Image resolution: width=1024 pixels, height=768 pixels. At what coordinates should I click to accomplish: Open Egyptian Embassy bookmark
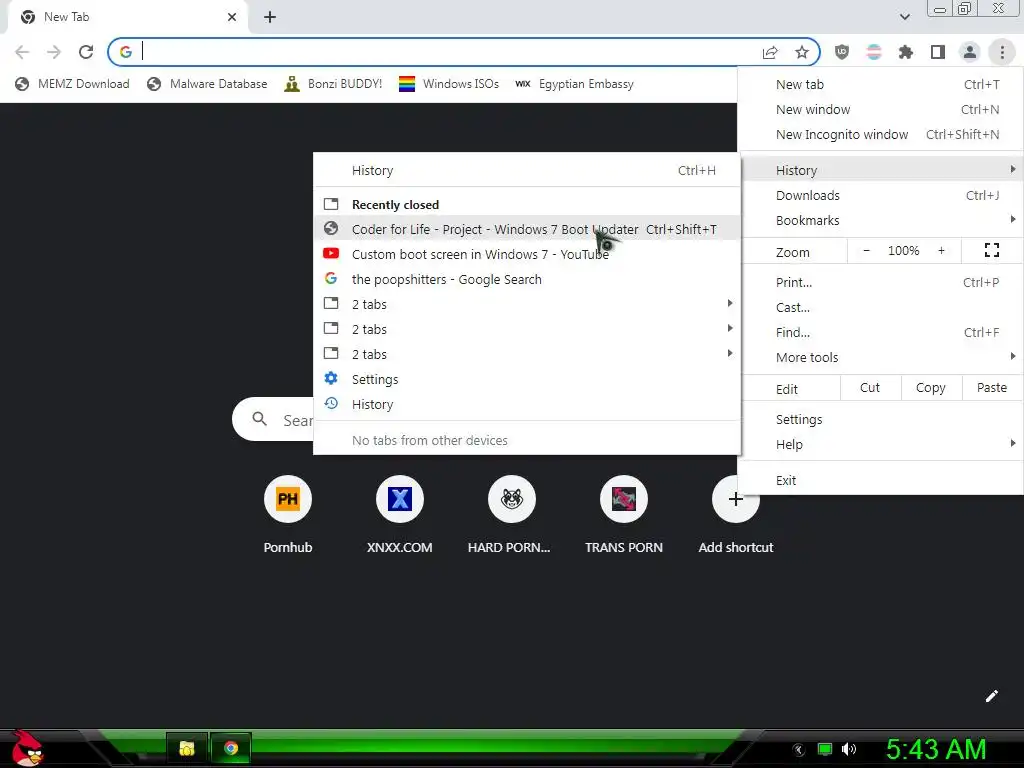[575, 84]
